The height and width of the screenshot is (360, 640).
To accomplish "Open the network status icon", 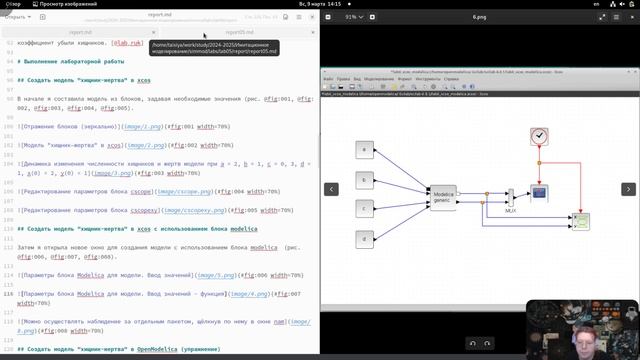I will [613, 4].
